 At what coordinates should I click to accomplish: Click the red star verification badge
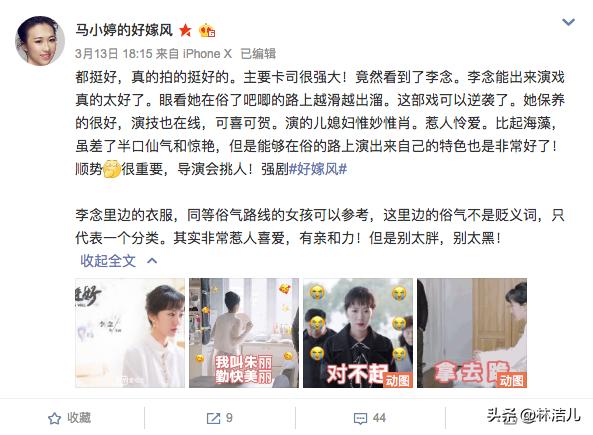tap(185, 30)
